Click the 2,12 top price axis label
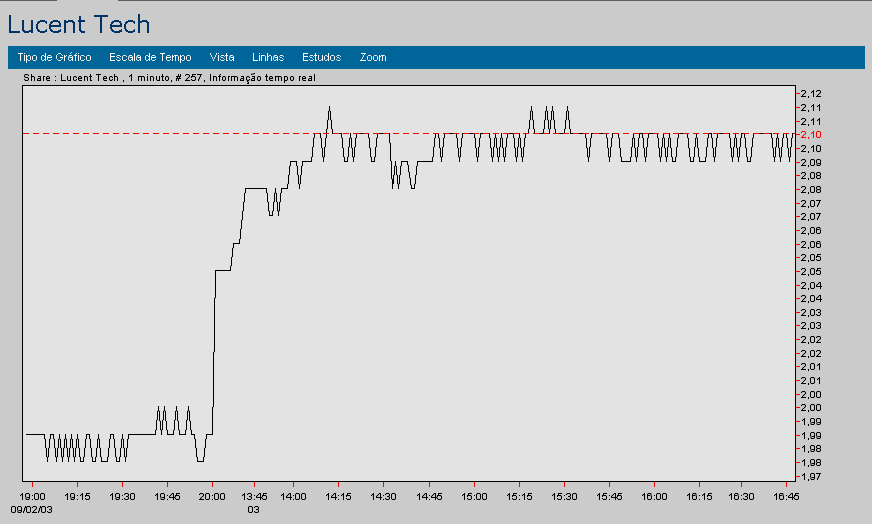Image resolution: width=872 pixels, height=524 pixels. 811,93
